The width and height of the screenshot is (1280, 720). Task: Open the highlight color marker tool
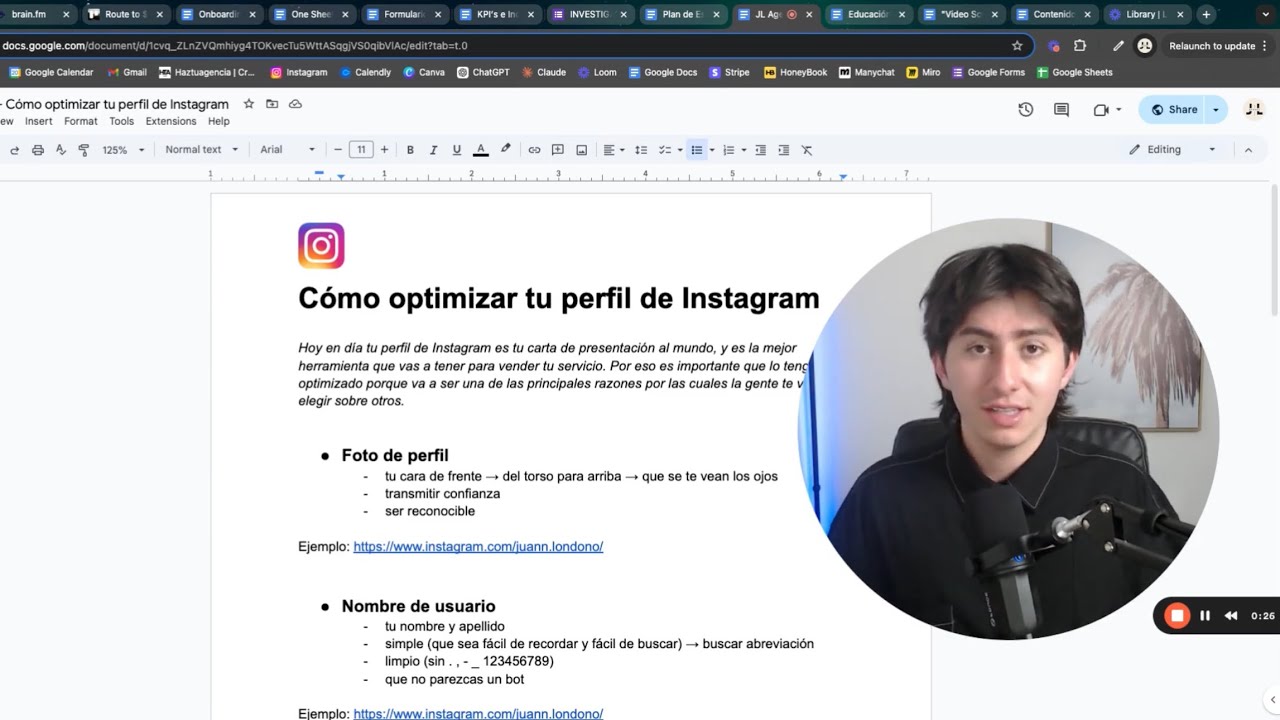[x=505, y=150]
